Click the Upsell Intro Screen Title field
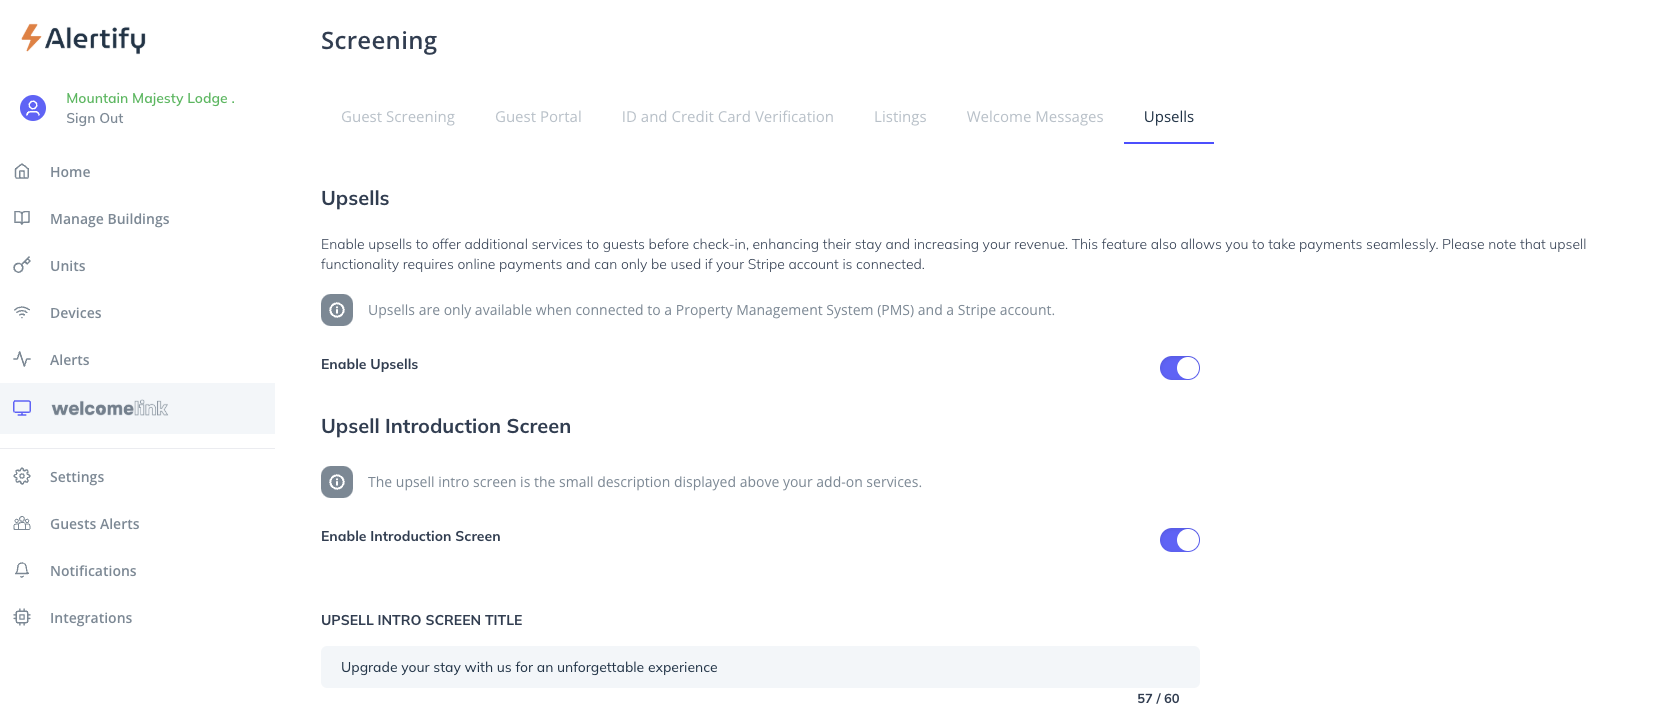Image resolution: width=1675 pixels, height=714 pixels. (x=760, y=667)
